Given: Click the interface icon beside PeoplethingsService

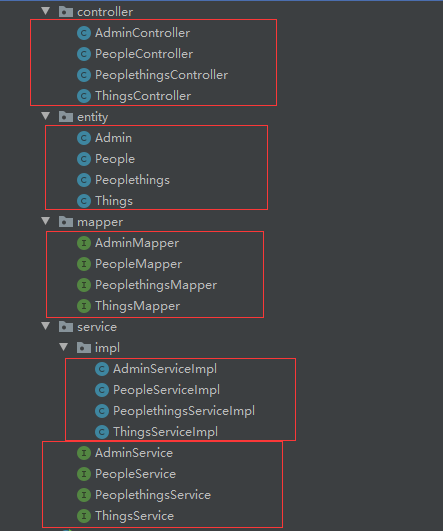Looking at the screenshot, I should [84, 495].
